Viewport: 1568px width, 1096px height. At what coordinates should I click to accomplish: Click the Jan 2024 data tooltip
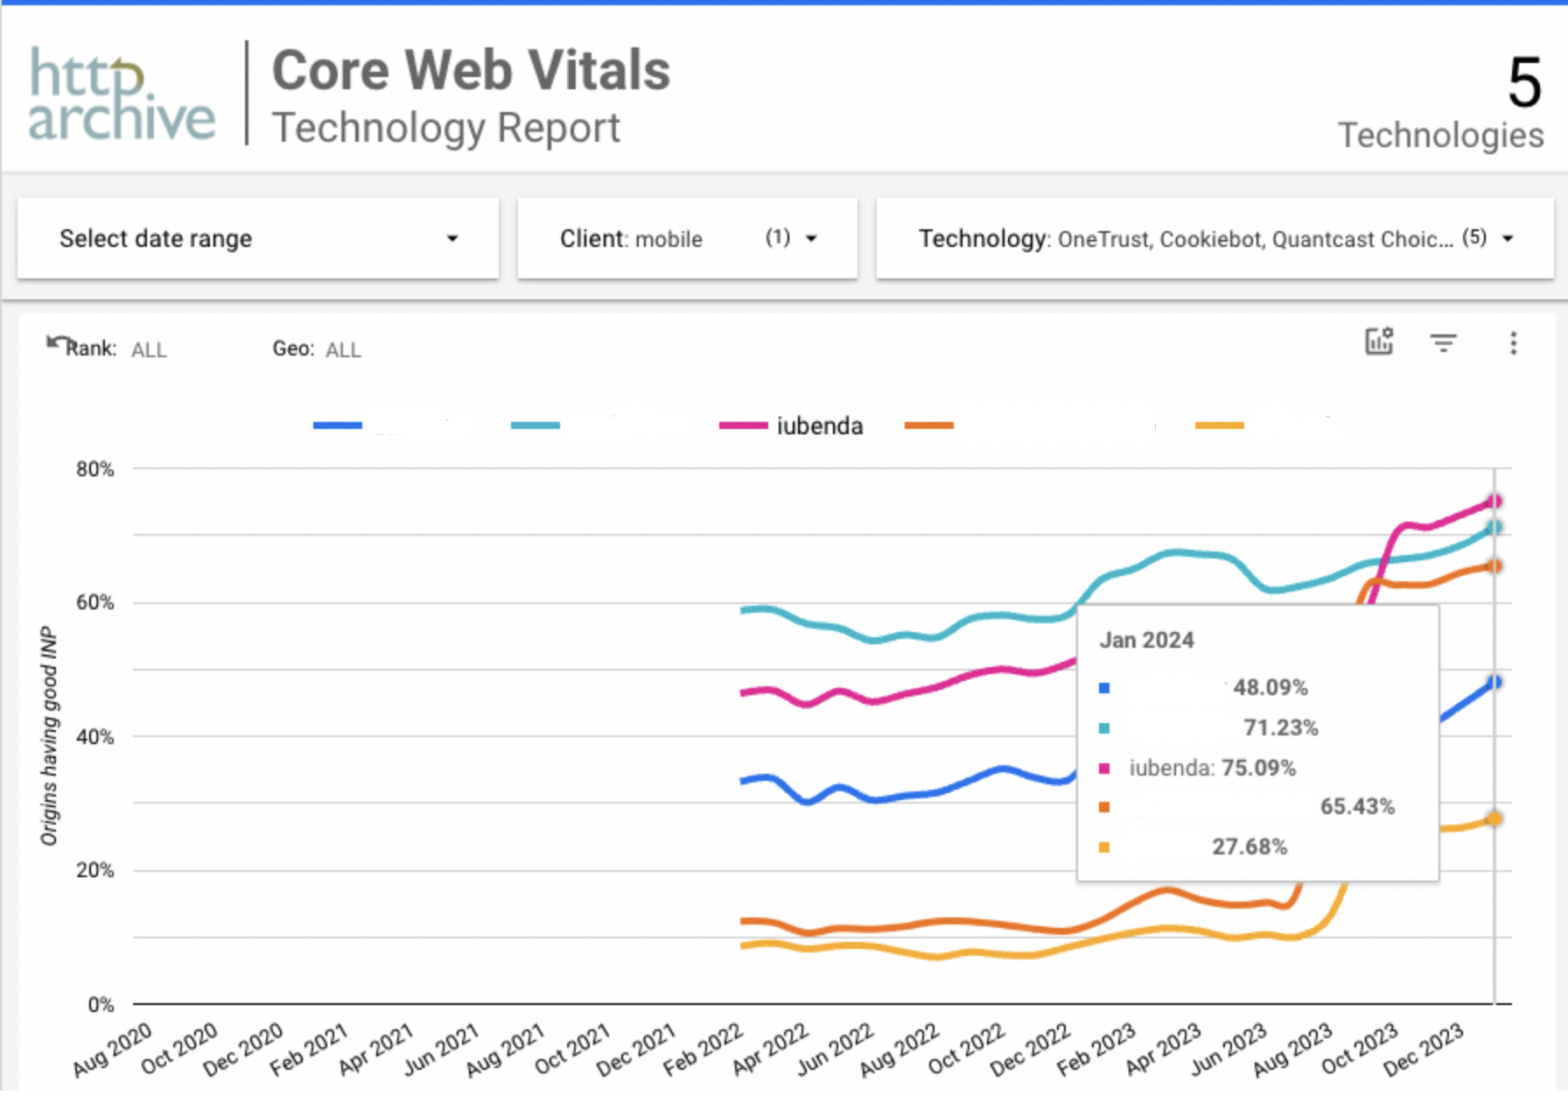point(1257,740)
